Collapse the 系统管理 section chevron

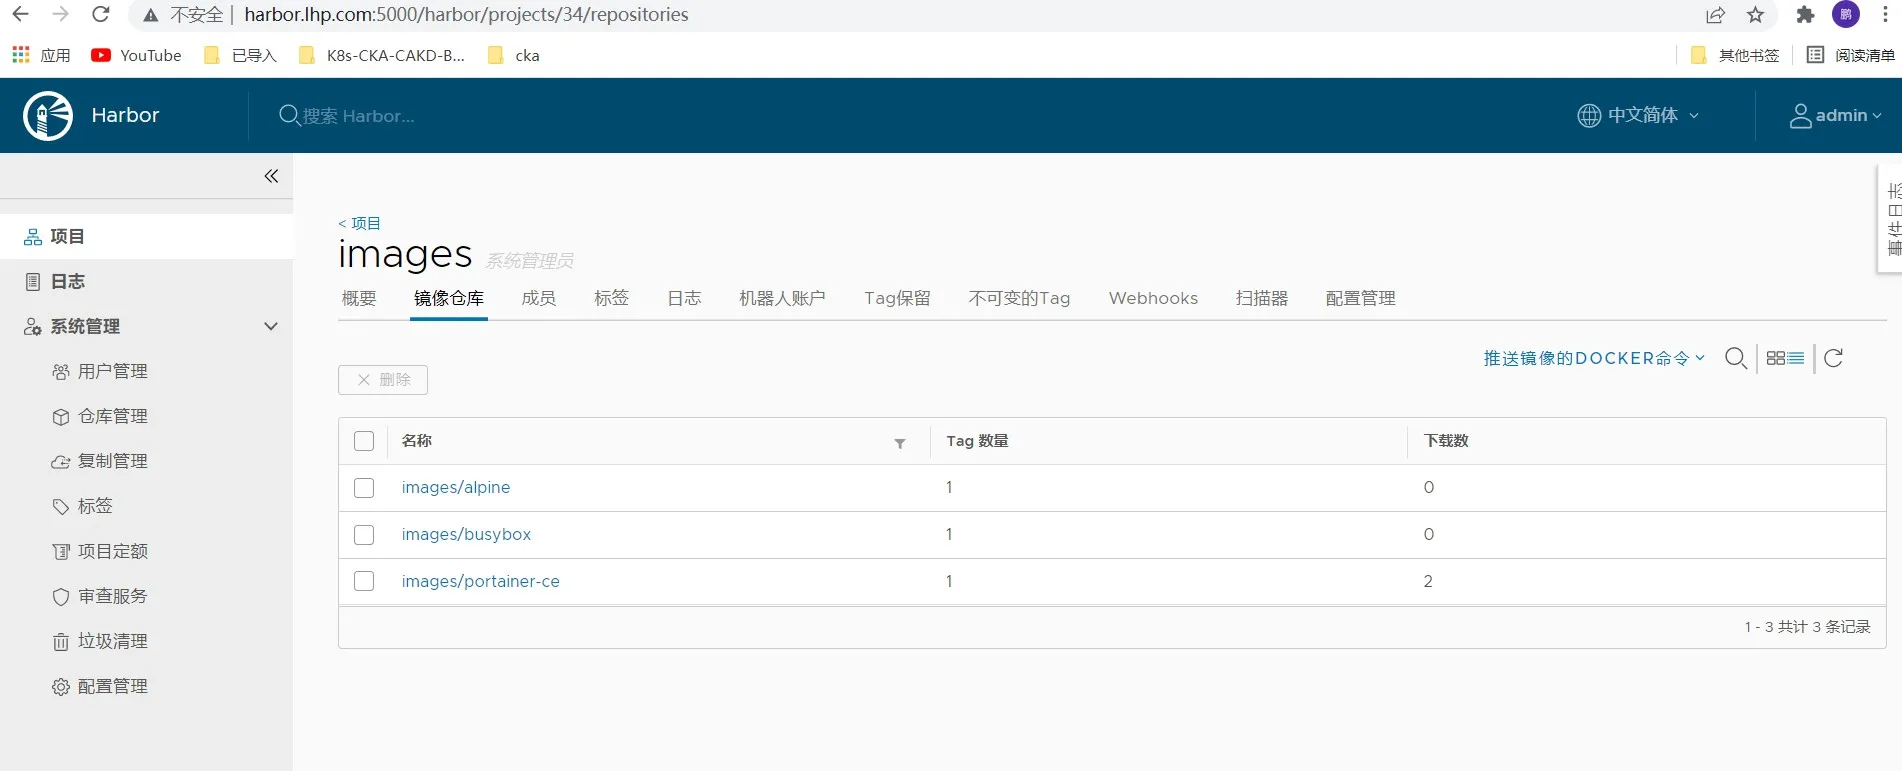click(x=270, y=326)
